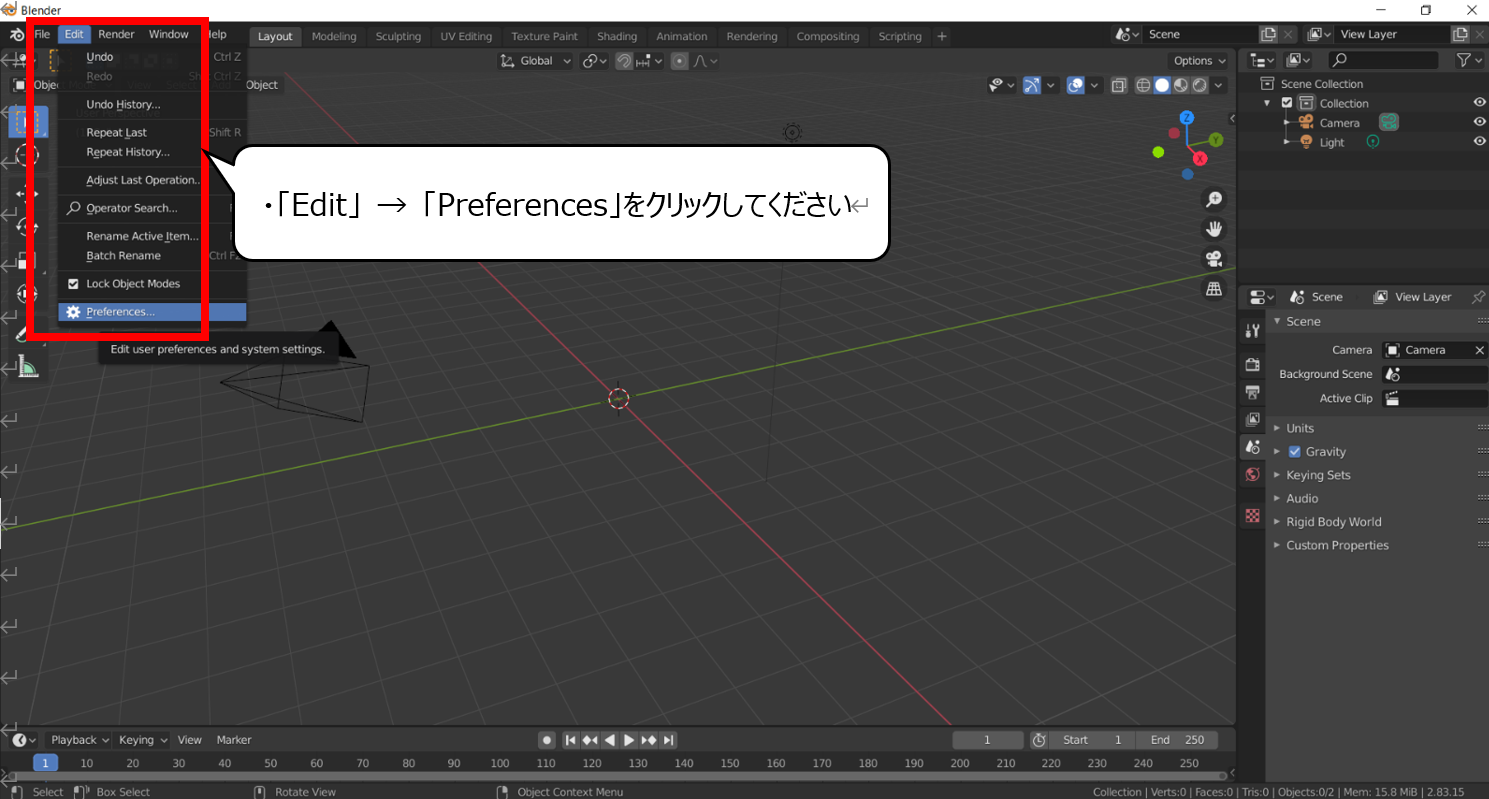Viewport: 1489px width, 799px height.
Task: Click the outliner search field
Action: 1382,61
